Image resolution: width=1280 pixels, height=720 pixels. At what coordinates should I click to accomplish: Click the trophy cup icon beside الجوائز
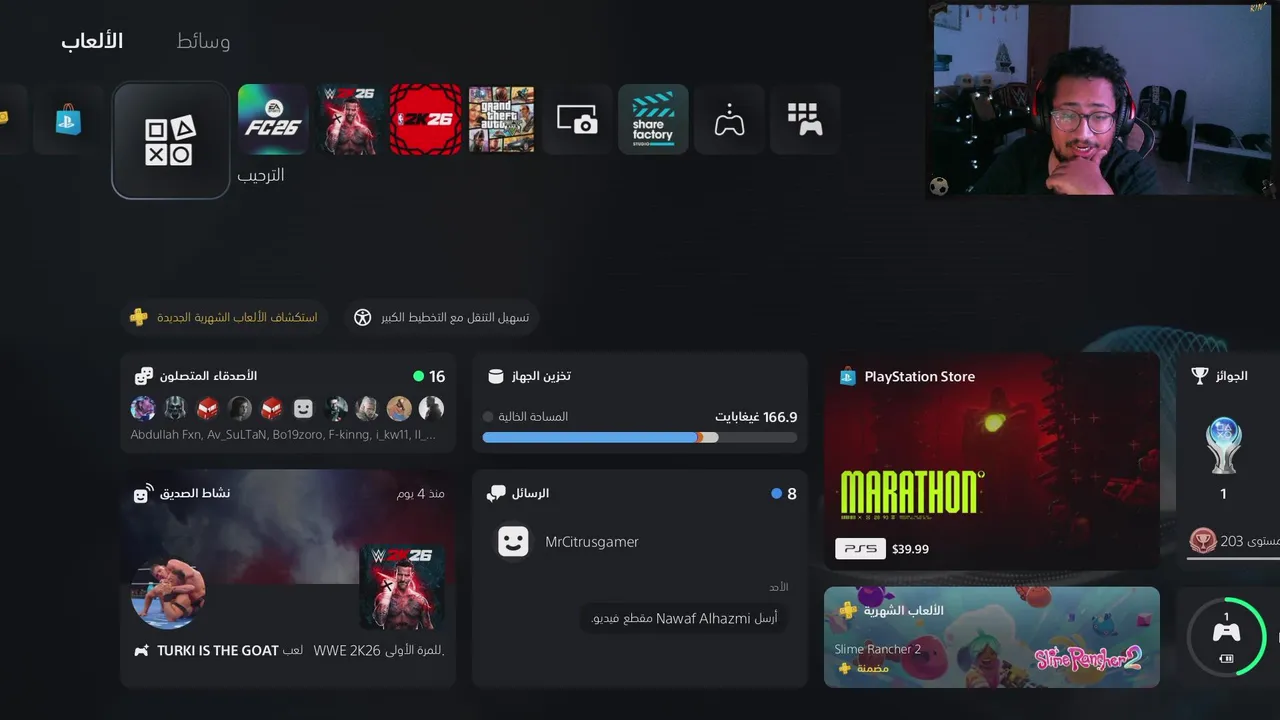tap(1201, 376)
